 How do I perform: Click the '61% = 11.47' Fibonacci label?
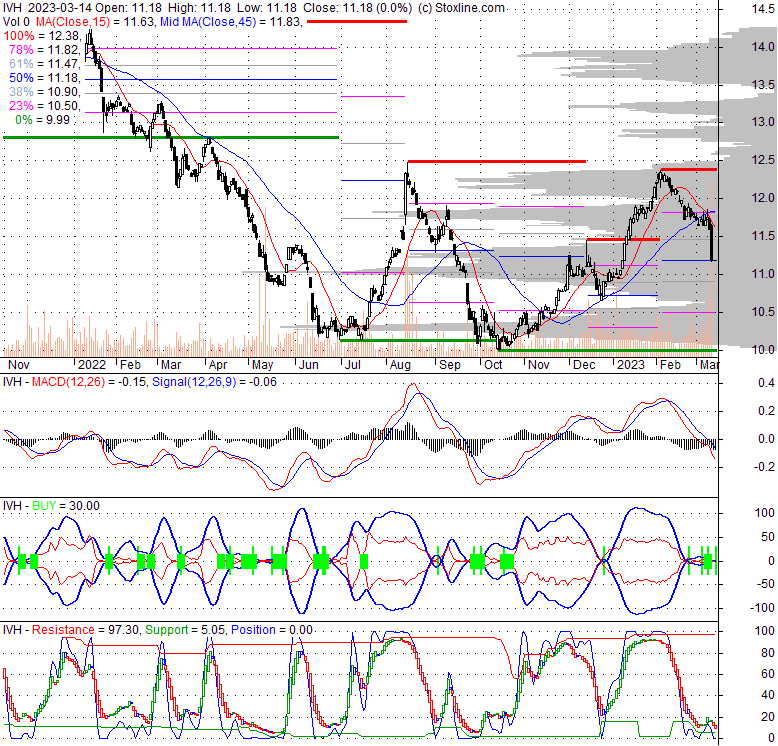click(44, 64)
